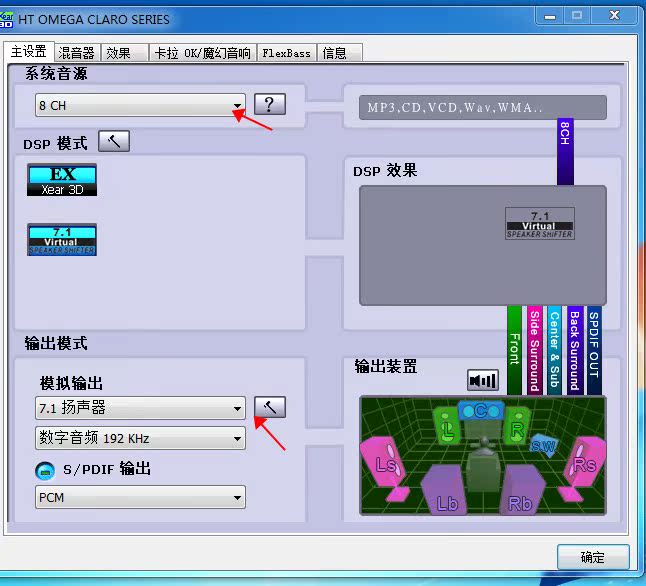Screen dimensions: 646x586
Task: Toggle the S/PDIF 输出 round icon
Action: (45, 471)
